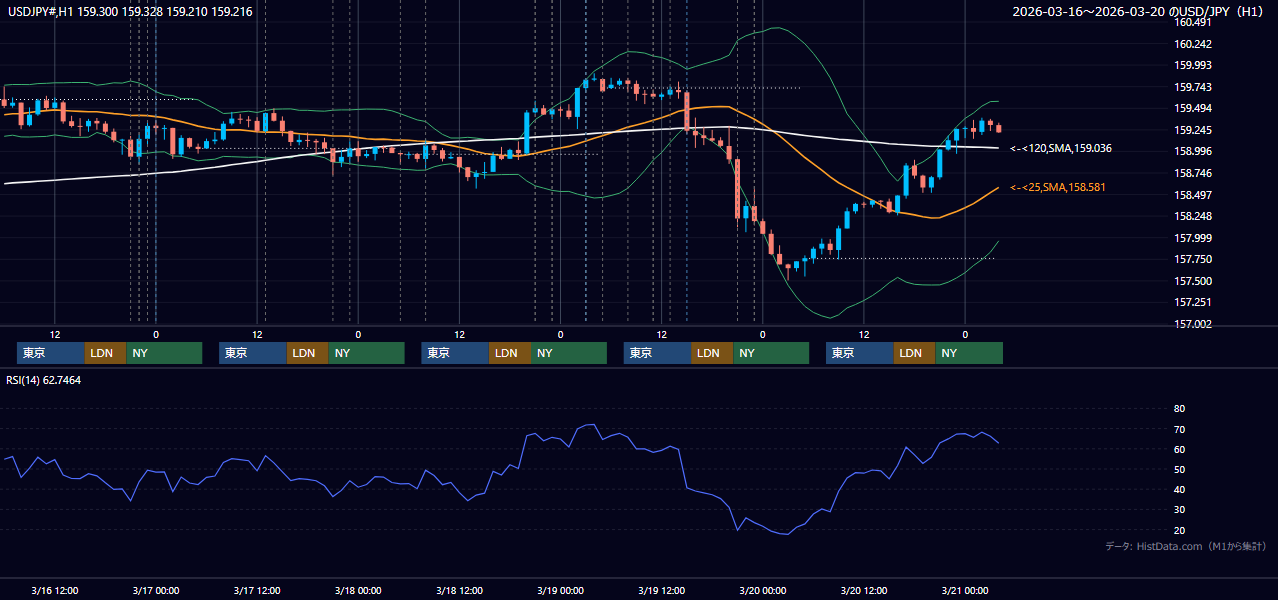The image size is (1278, 600).
Task: Click the 159.743 price level label
Action: pyautogui.click(x=1193, y=87)
